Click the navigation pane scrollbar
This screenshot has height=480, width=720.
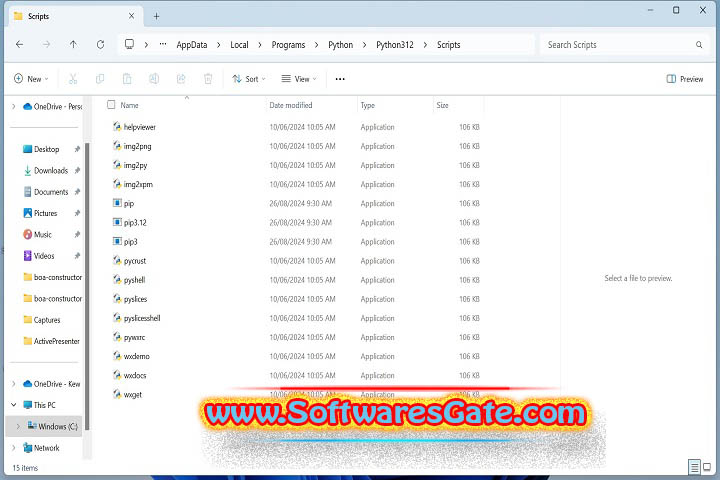87,285
